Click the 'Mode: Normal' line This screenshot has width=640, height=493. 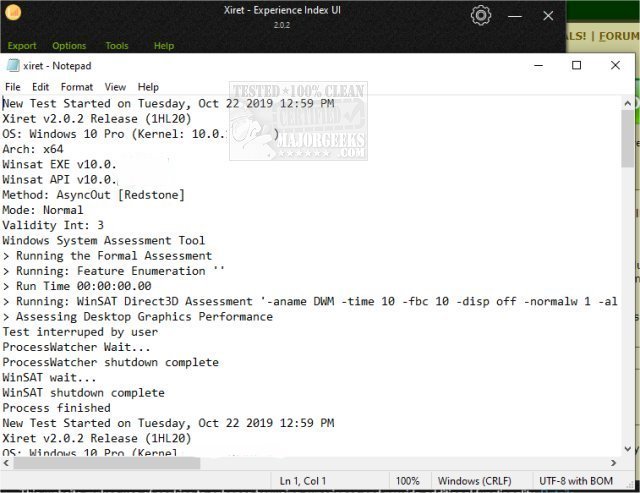coord(43,210)
